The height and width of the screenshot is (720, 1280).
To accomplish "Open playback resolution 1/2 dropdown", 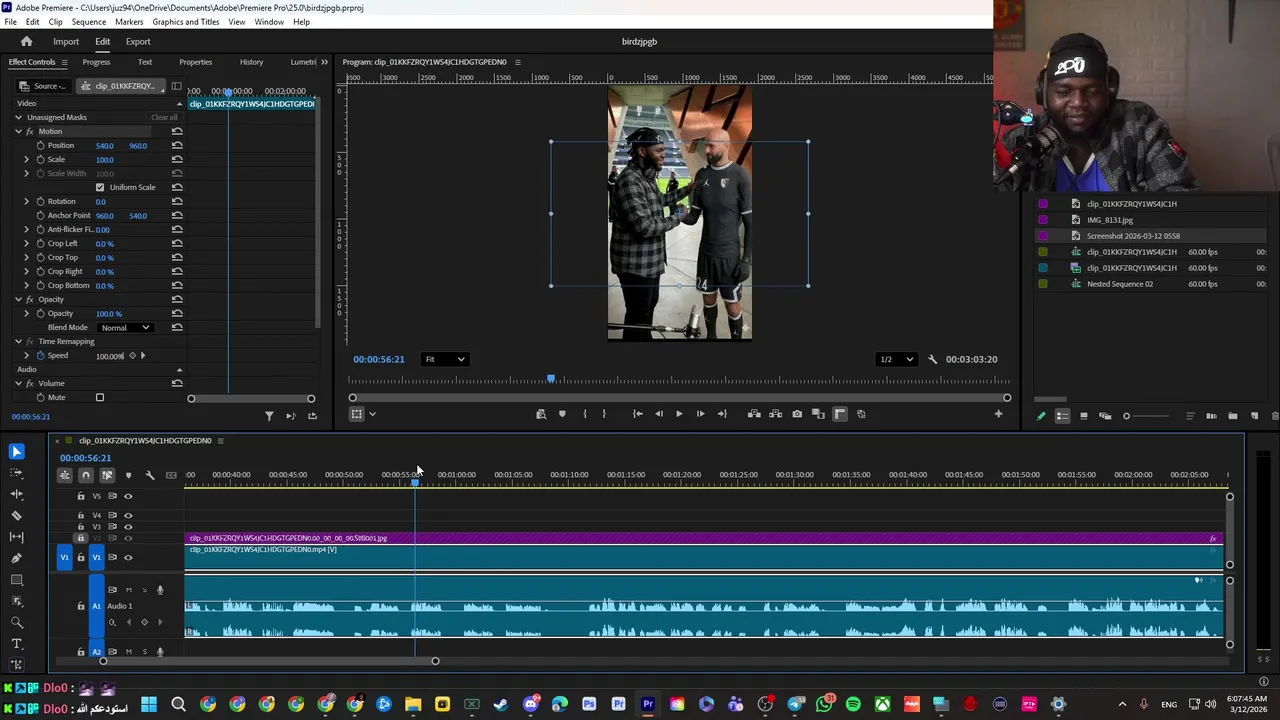I will coord(896,359).
